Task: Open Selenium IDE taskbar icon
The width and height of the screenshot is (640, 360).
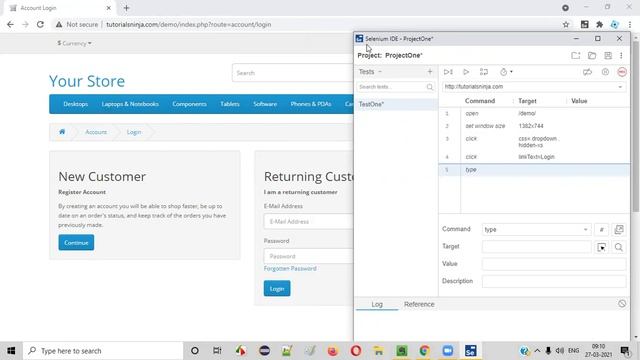Action: coord(470,351)
